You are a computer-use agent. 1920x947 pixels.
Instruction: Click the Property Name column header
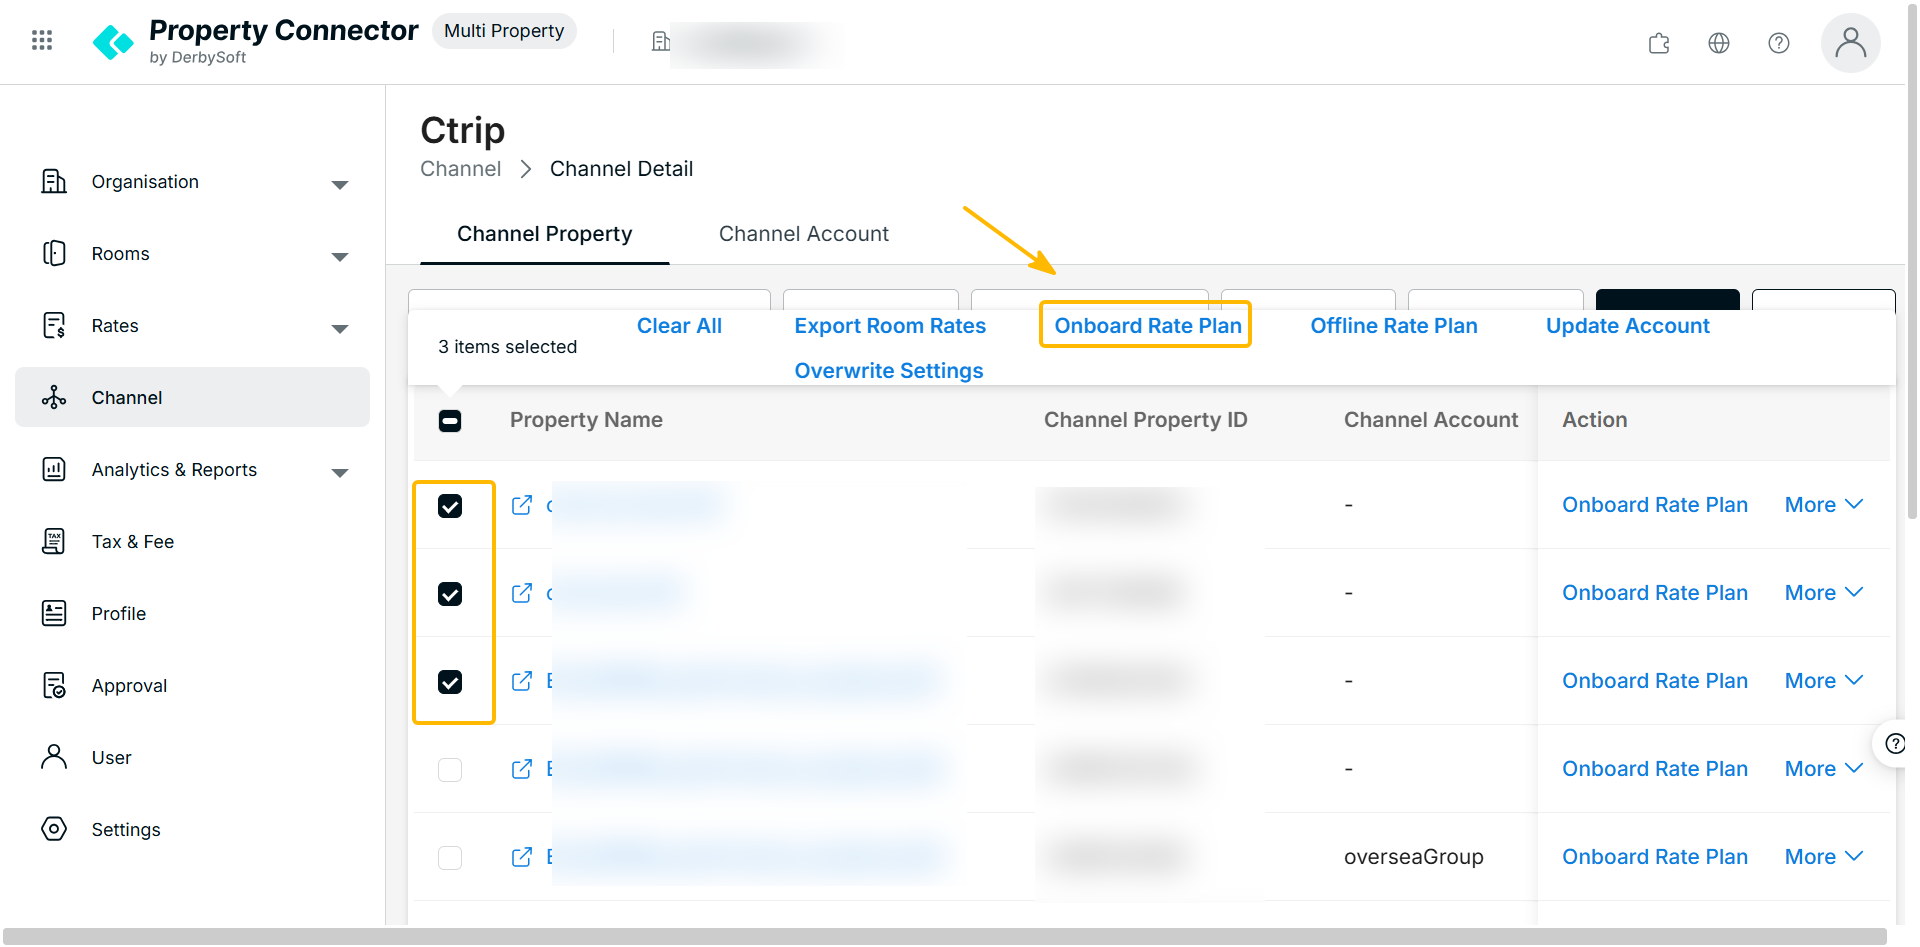tap(586, 420)
